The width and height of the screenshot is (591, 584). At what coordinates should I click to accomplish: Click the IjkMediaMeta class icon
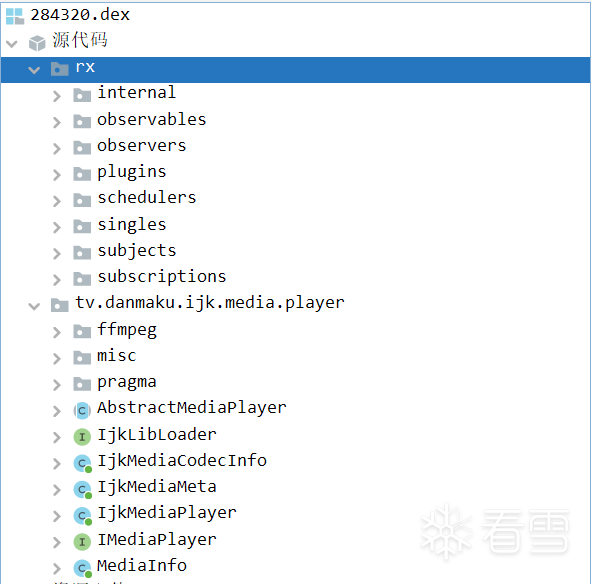(x=83, y=489)
